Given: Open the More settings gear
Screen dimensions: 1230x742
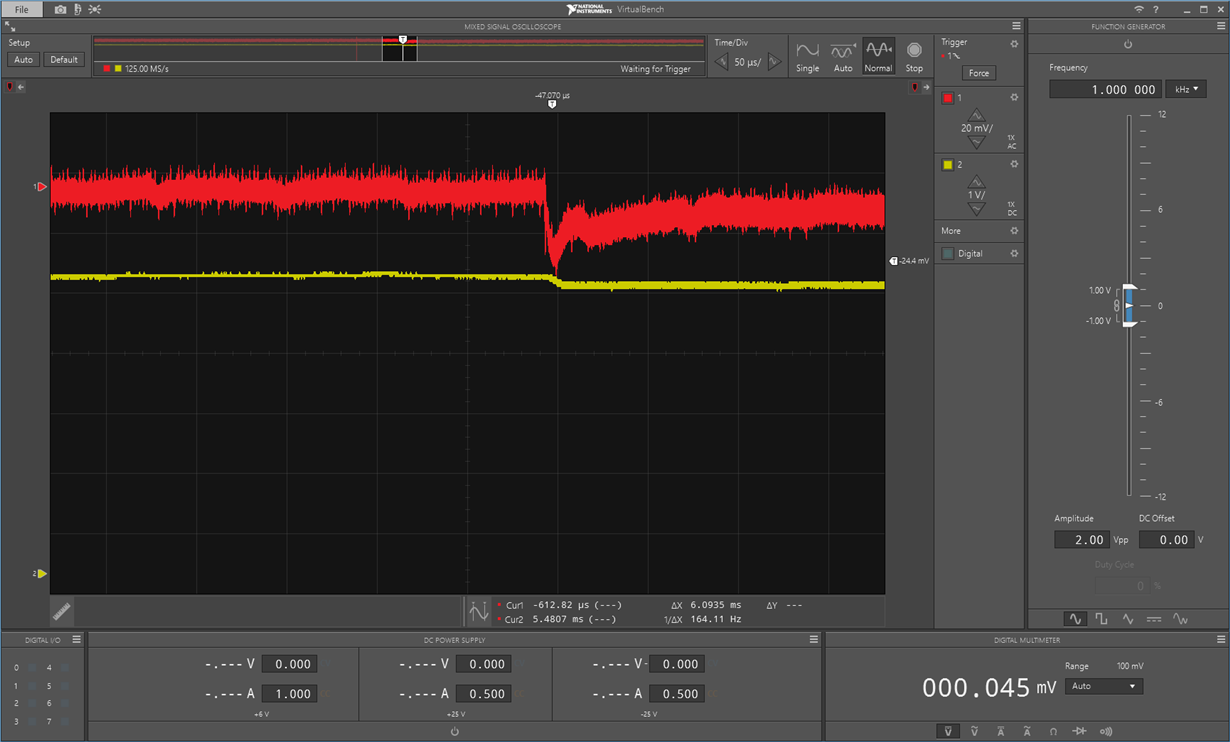Looking at the screenshot, I should tap(1014, 231).
